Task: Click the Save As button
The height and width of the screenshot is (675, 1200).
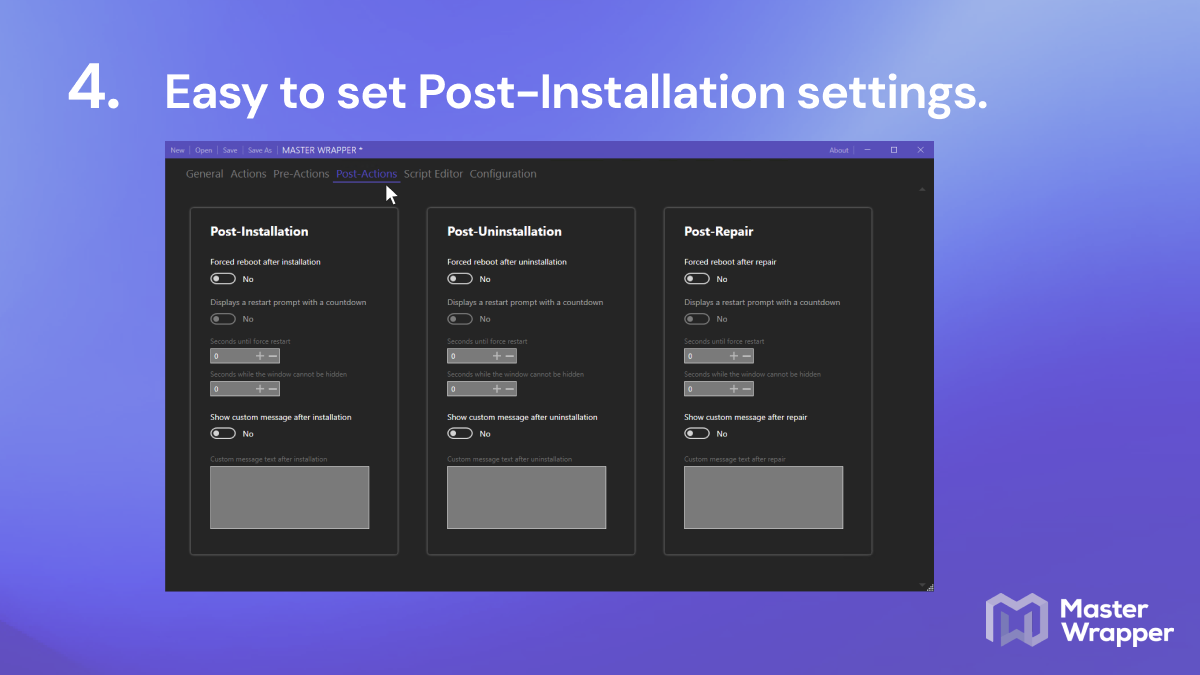Action: pyautogui.click(x=260, y=150)
